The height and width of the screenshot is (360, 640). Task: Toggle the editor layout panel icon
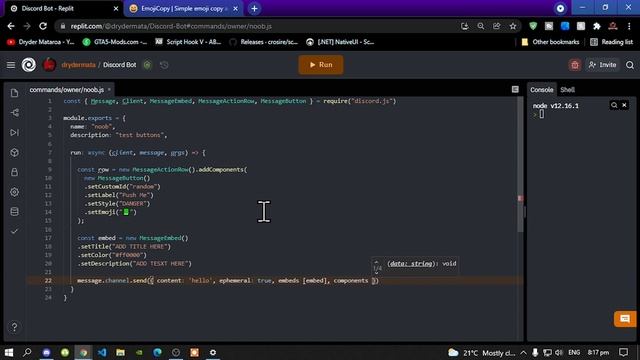pos(515,89)
